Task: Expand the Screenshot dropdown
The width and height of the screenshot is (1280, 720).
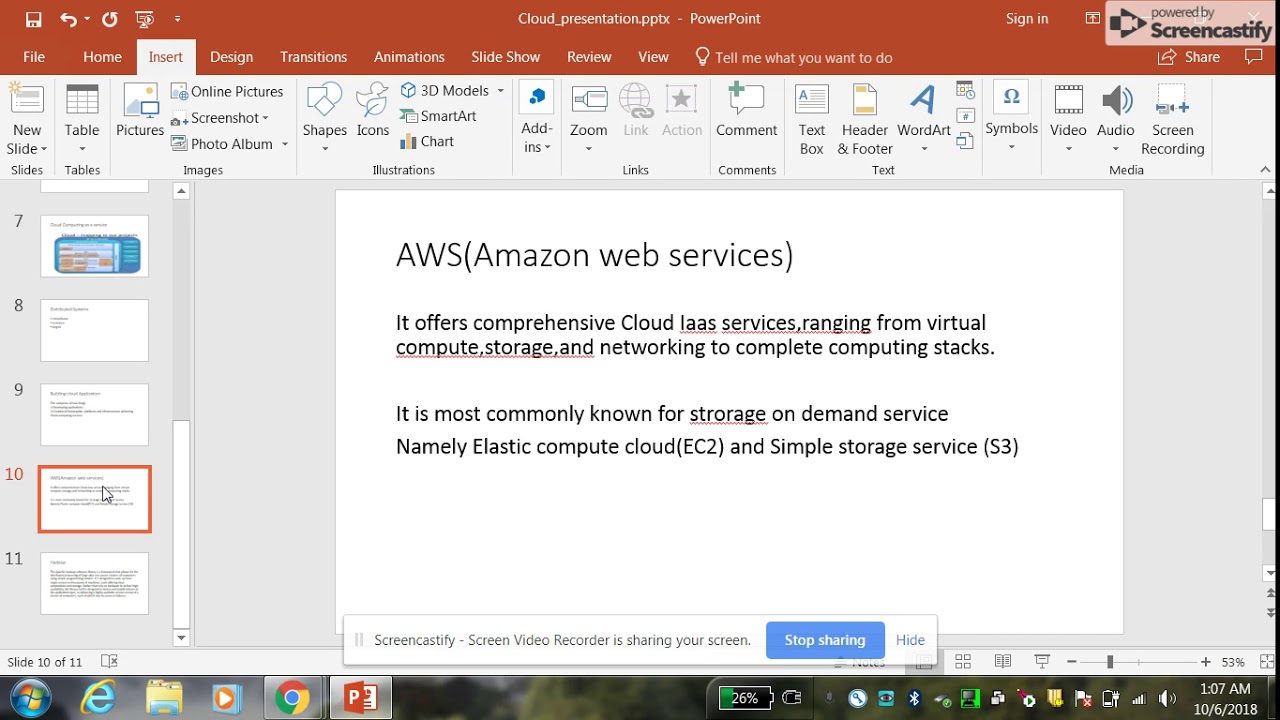Action: (265, 118)
